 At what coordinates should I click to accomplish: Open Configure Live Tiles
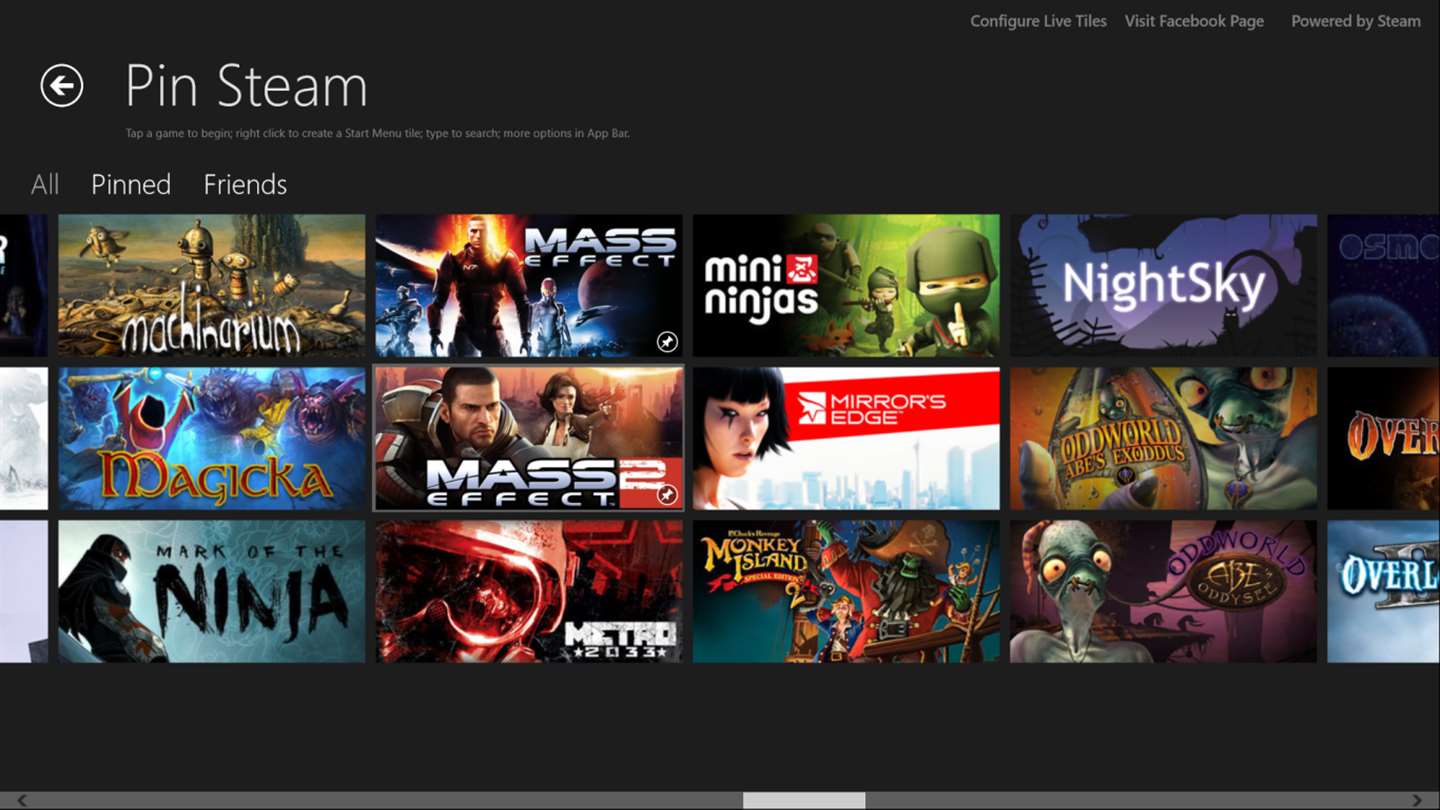tap(1038, 21)
